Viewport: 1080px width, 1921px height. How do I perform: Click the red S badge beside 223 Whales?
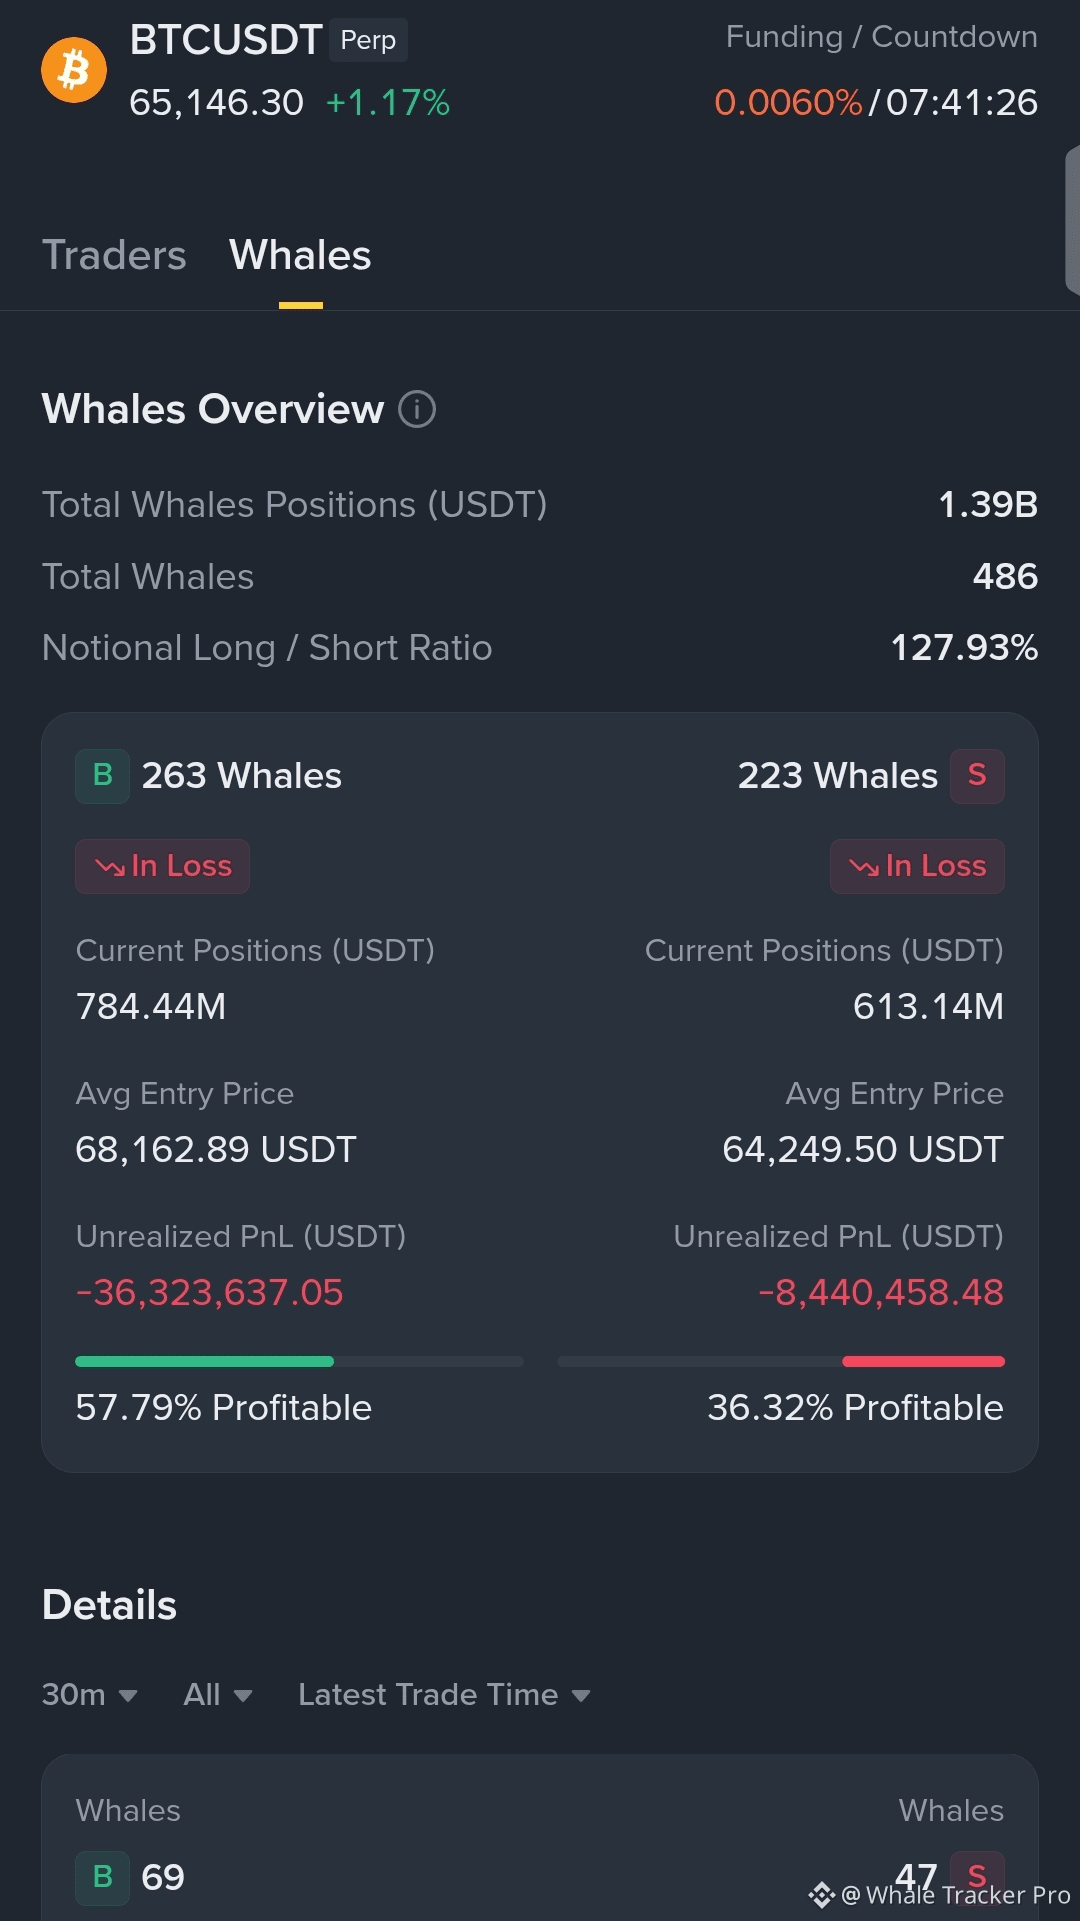[977, 776]
